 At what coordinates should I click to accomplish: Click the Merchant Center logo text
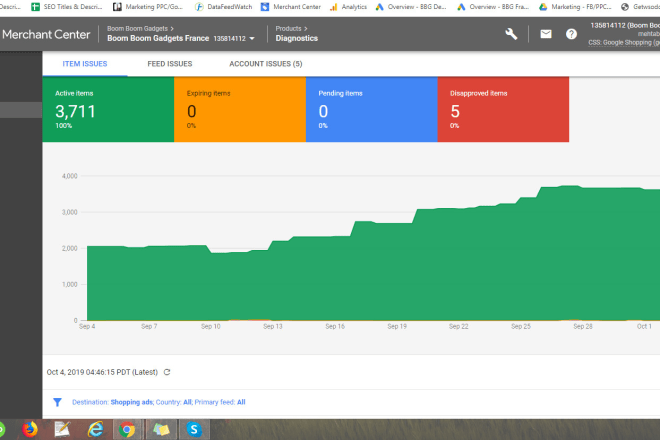(x=46, y=35)
